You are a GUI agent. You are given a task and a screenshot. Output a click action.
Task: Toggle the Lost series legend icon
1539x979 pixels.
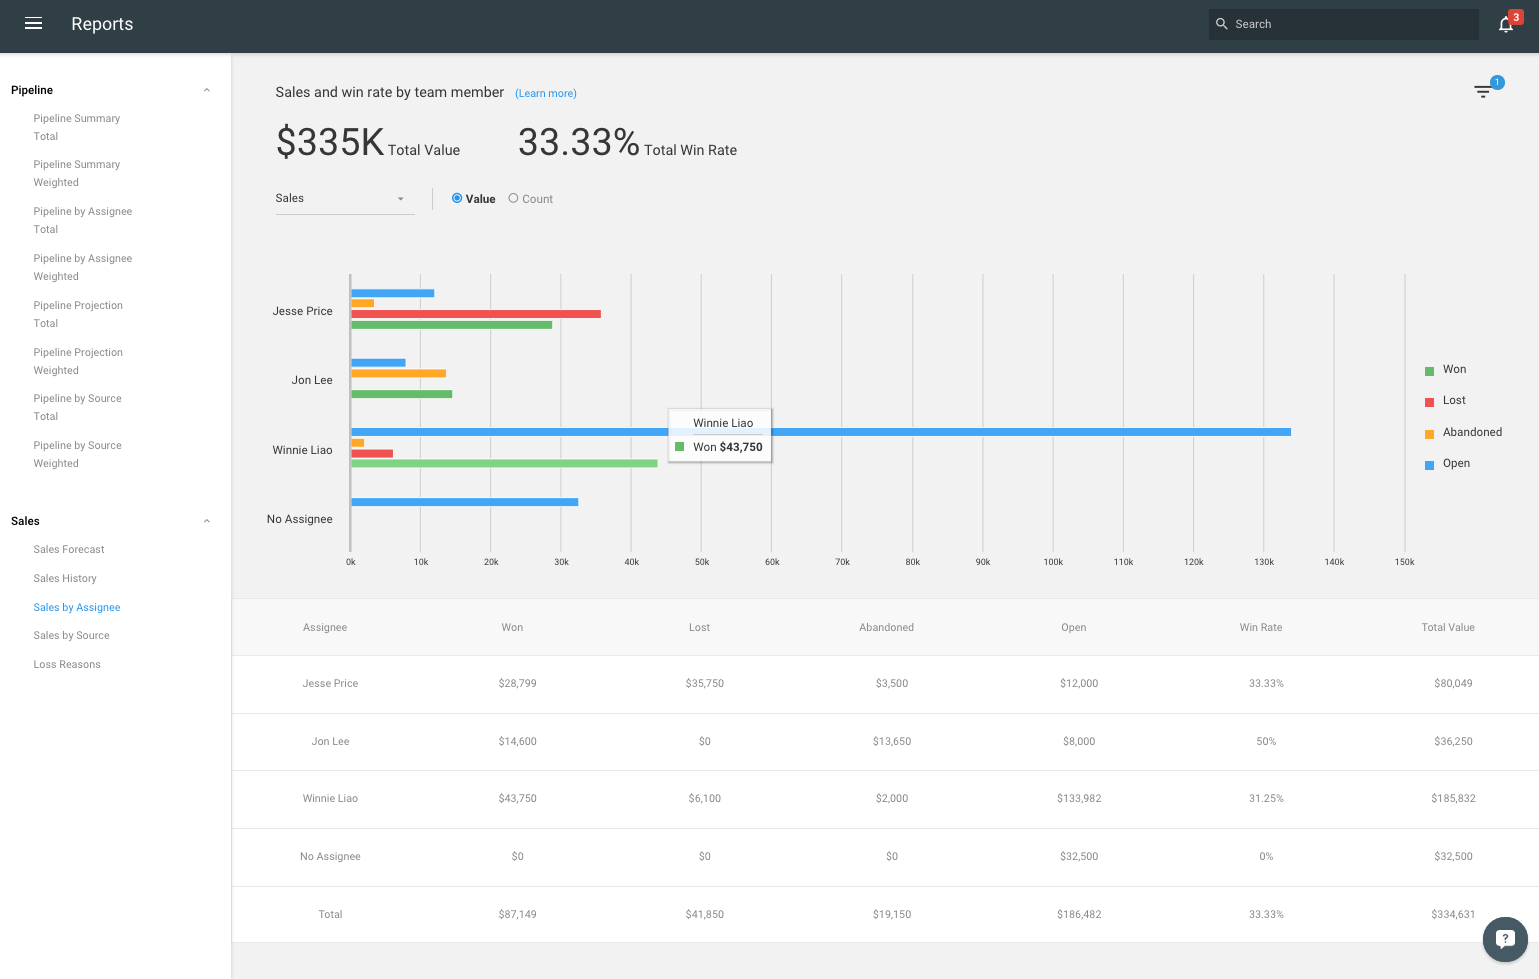[1429, 402]
